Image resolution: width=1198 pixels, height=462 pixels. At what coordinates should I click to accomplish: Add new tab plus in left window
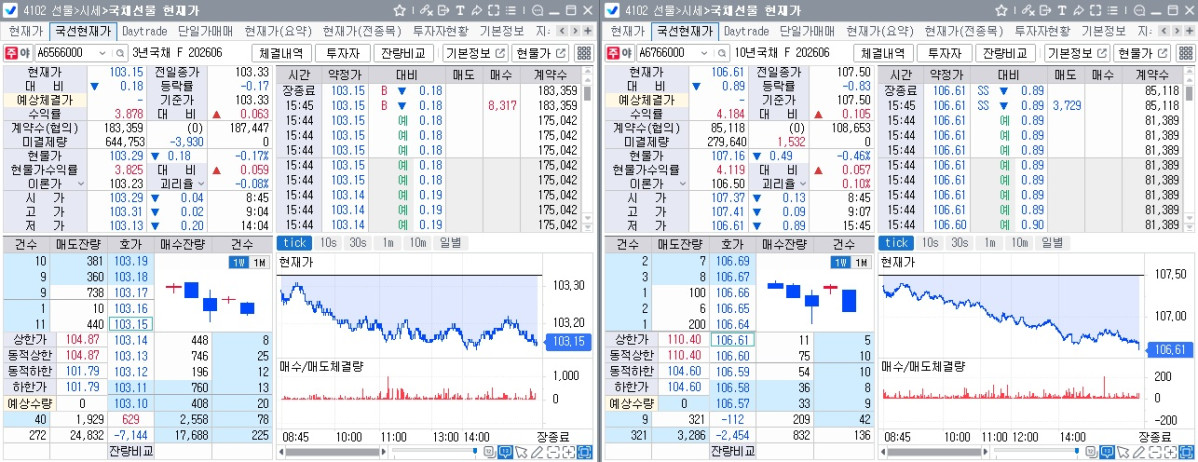(588, 31)
